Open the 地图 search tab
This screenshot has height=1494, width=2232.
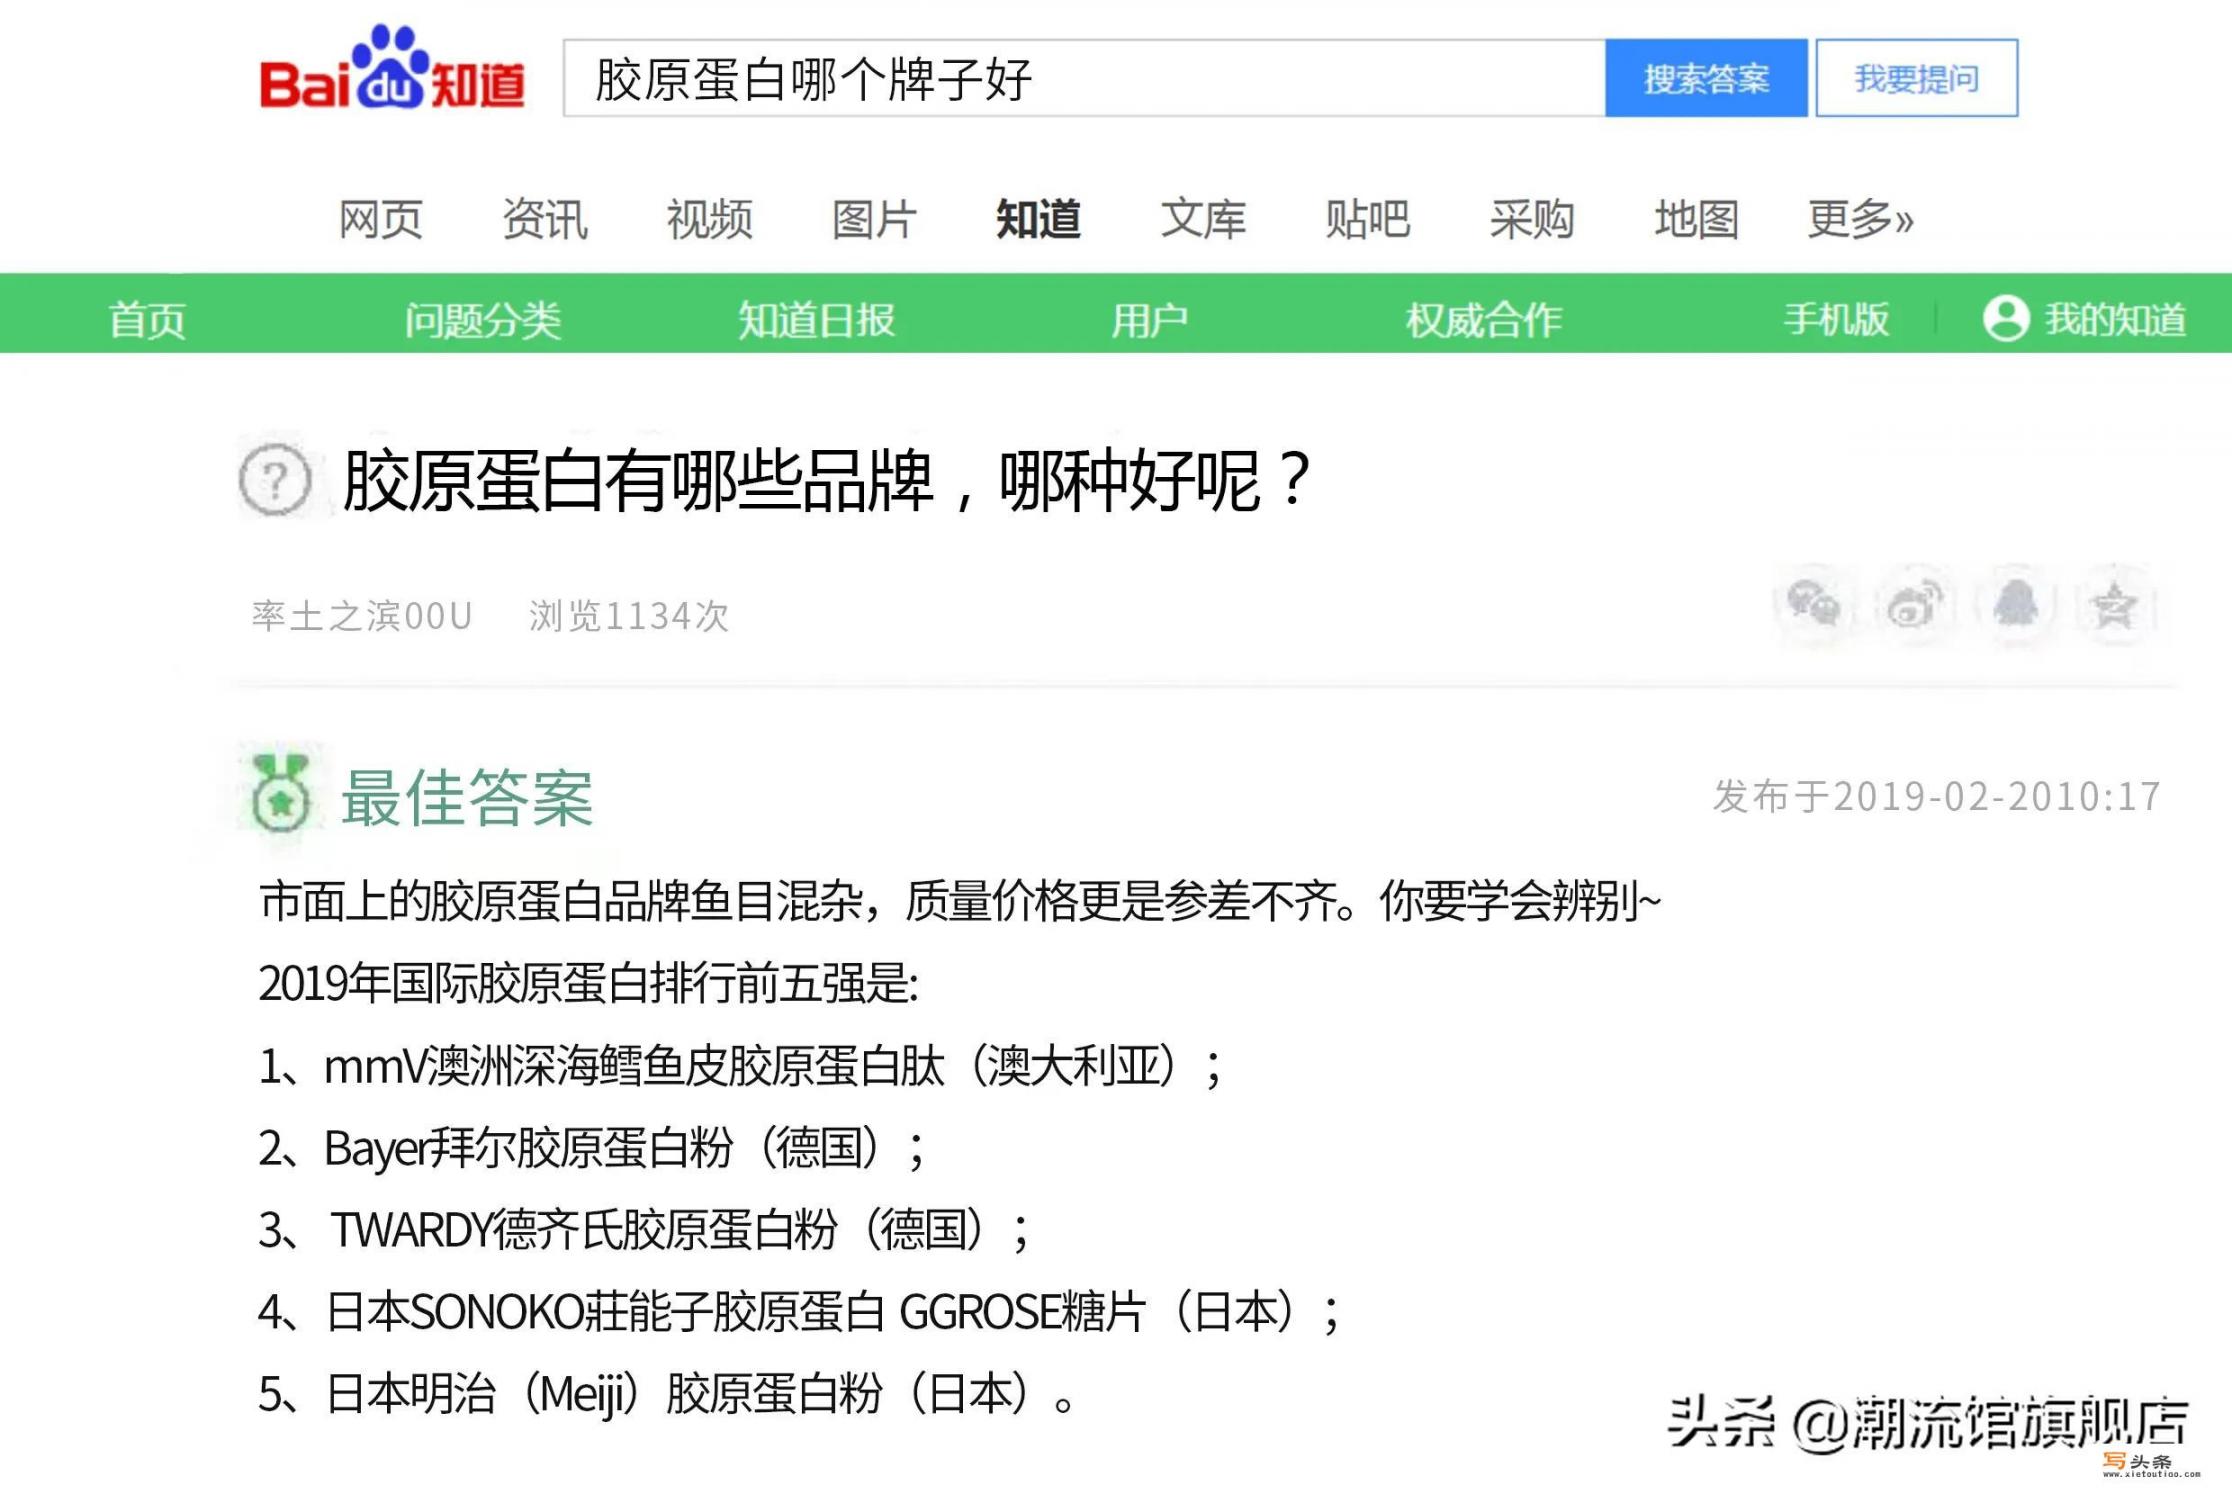pyautogui.click(x=1696, y=219)
